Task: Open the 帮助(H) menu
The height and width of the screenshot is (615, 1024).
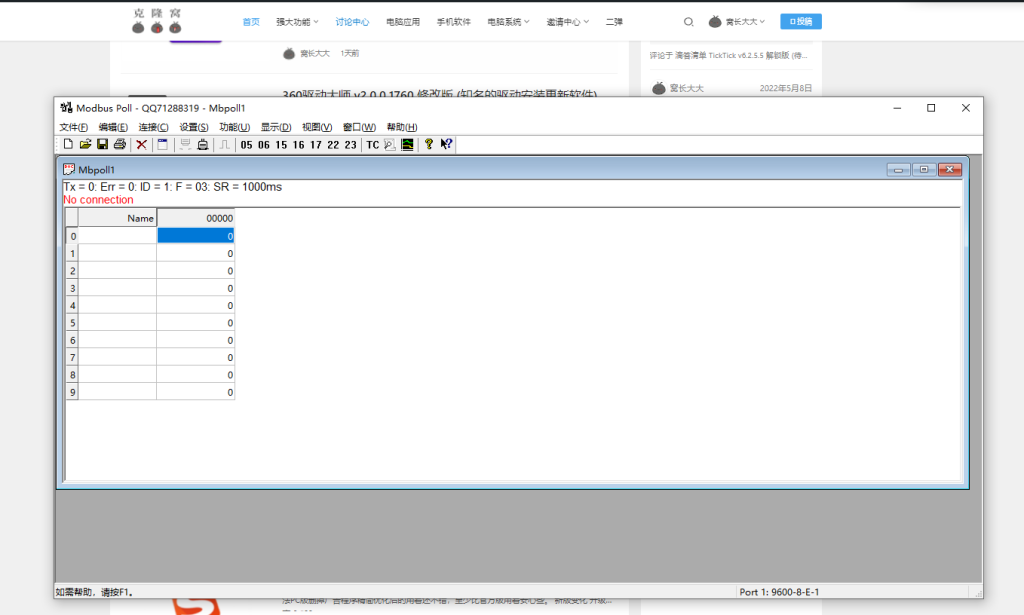Action: (402, 127)
